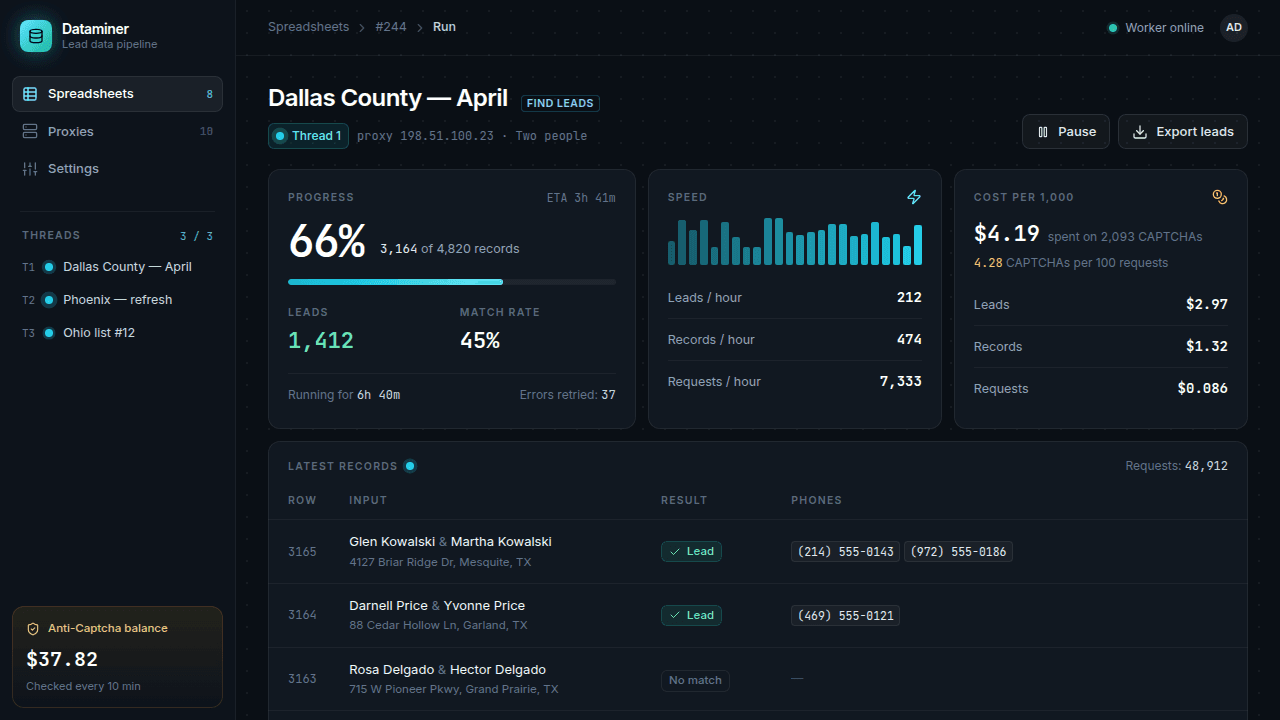Click the Thread 1 badge
Viewport: 1280px width, 720px height.
(x=308, y=136)
